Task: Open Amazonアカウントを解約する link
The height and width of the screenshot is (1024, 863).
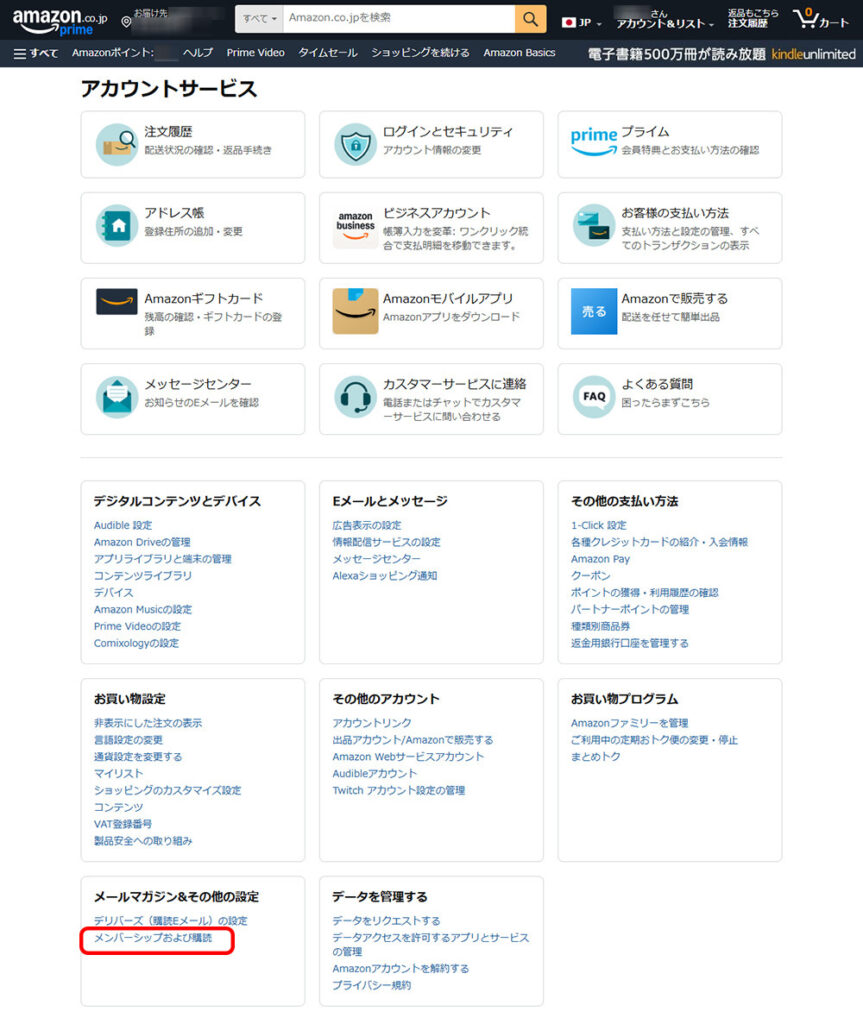Action: (400, 968)
